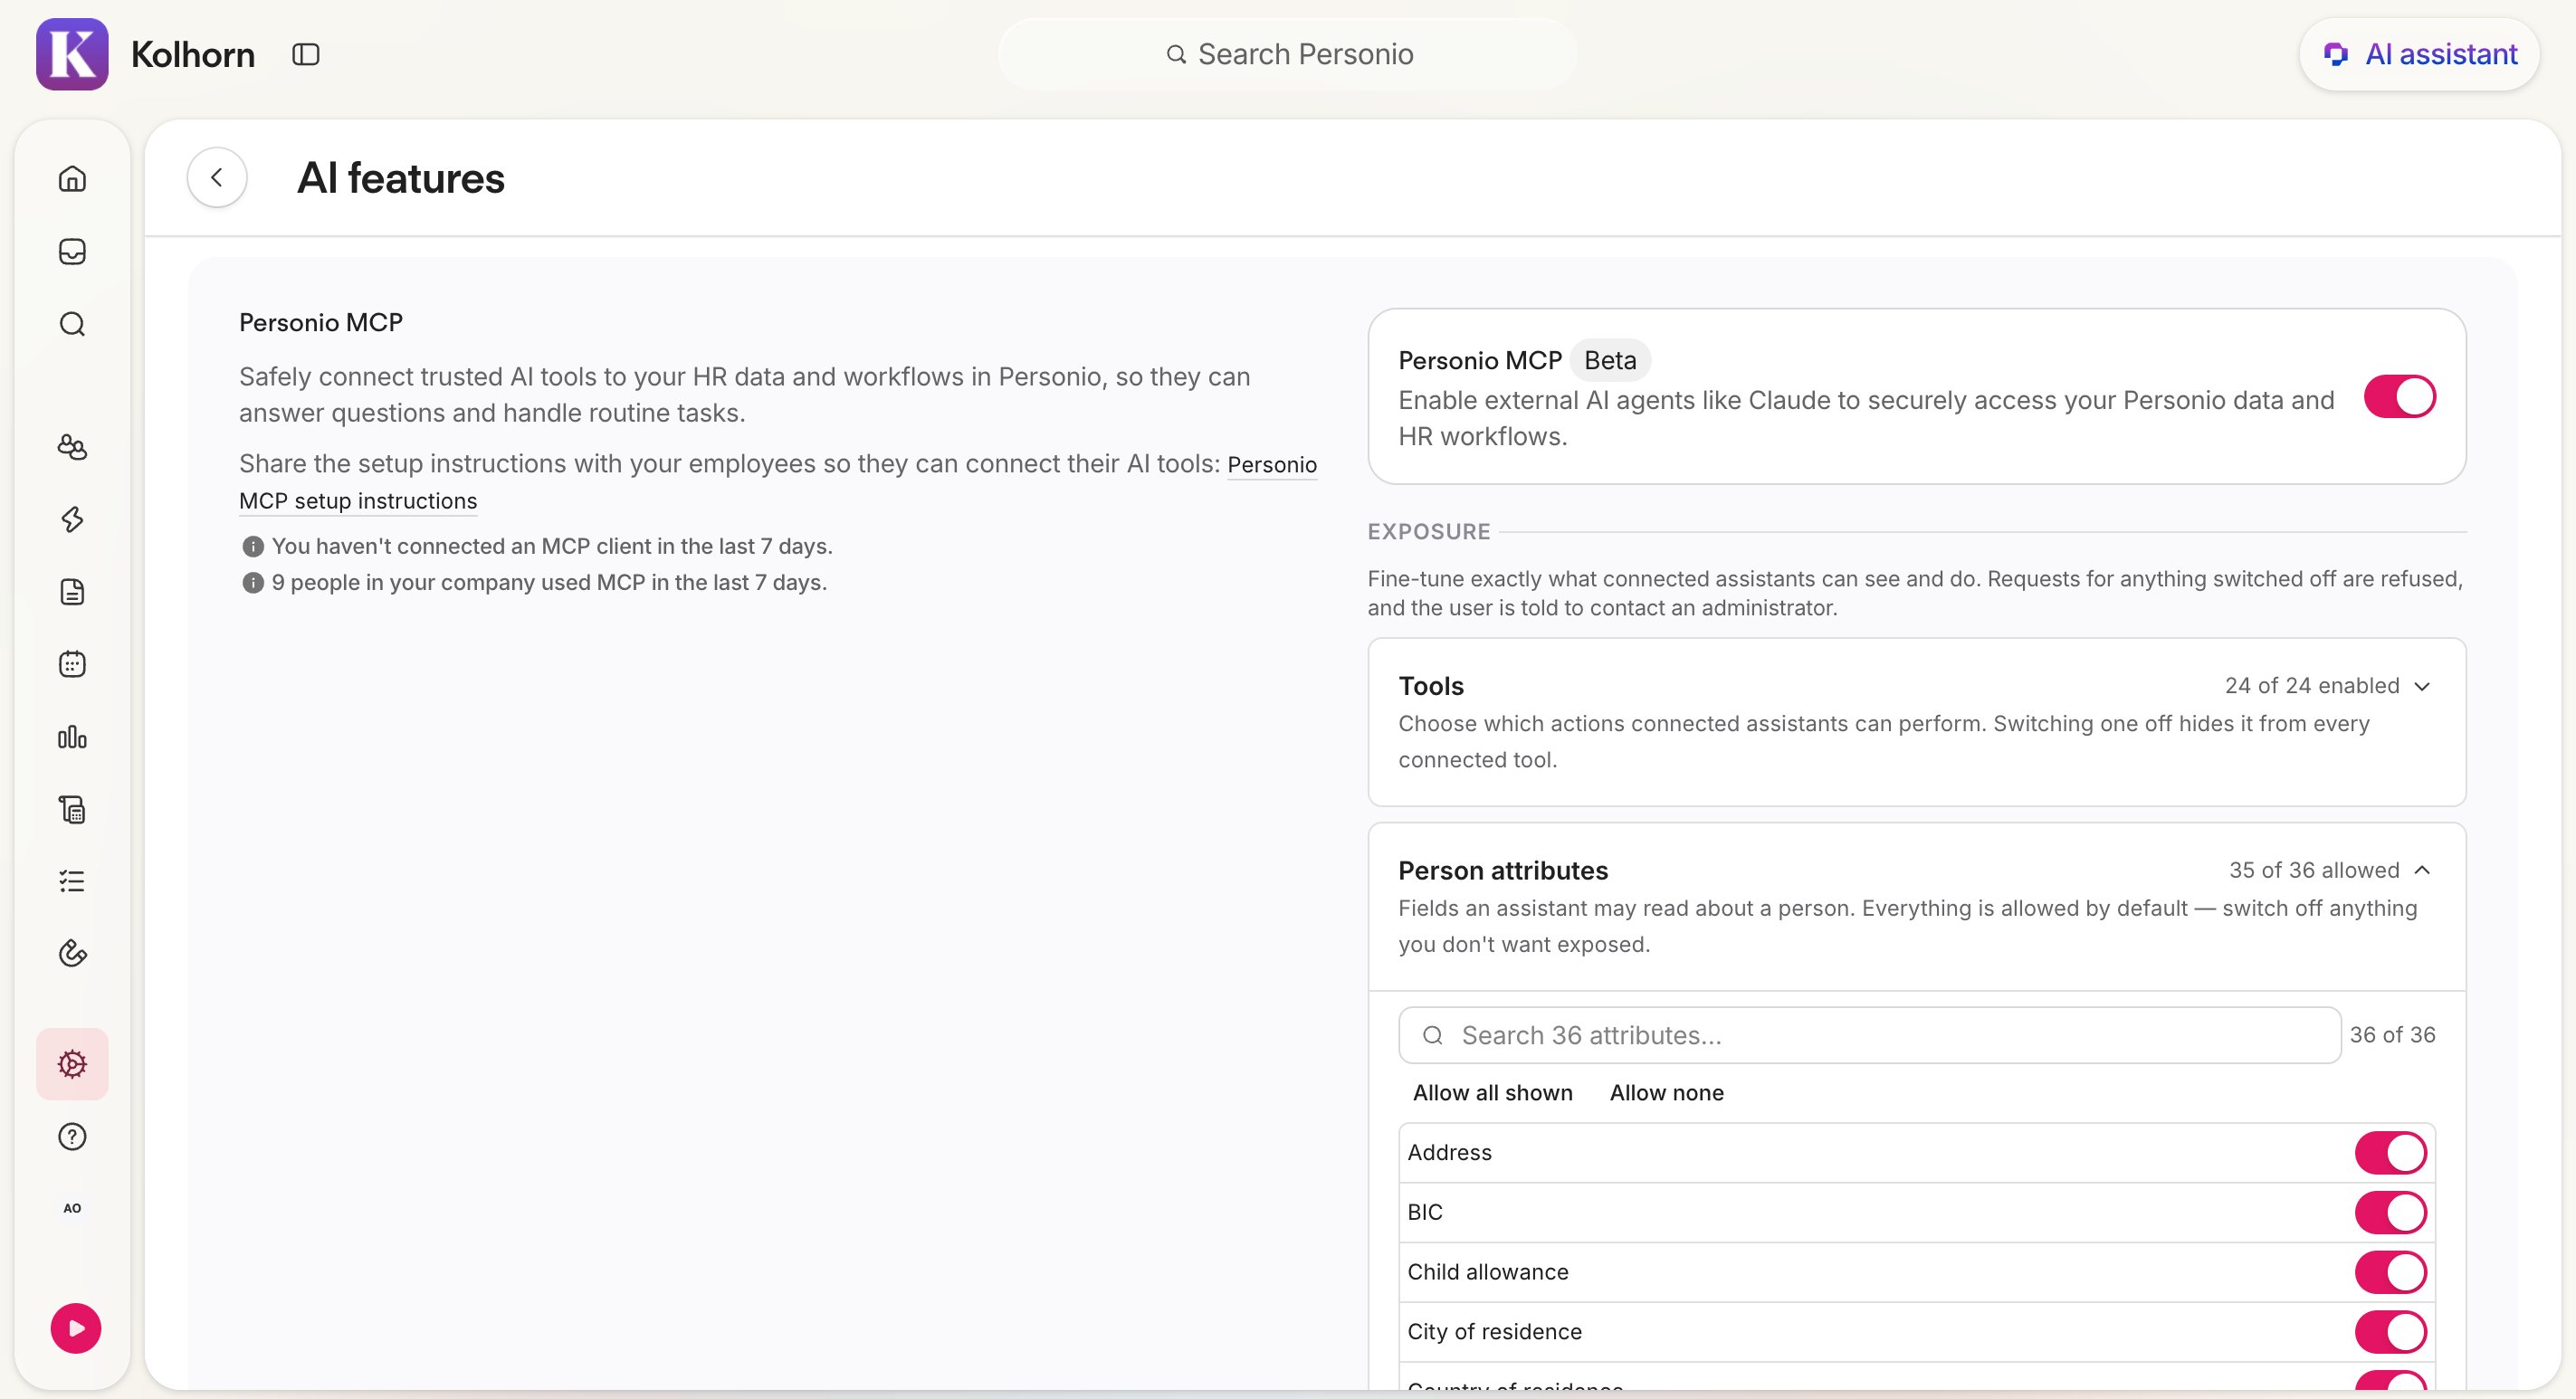2576x1399 pixels.
Task: Click the back arrow beside AI features
Action: tap(217, 178)
